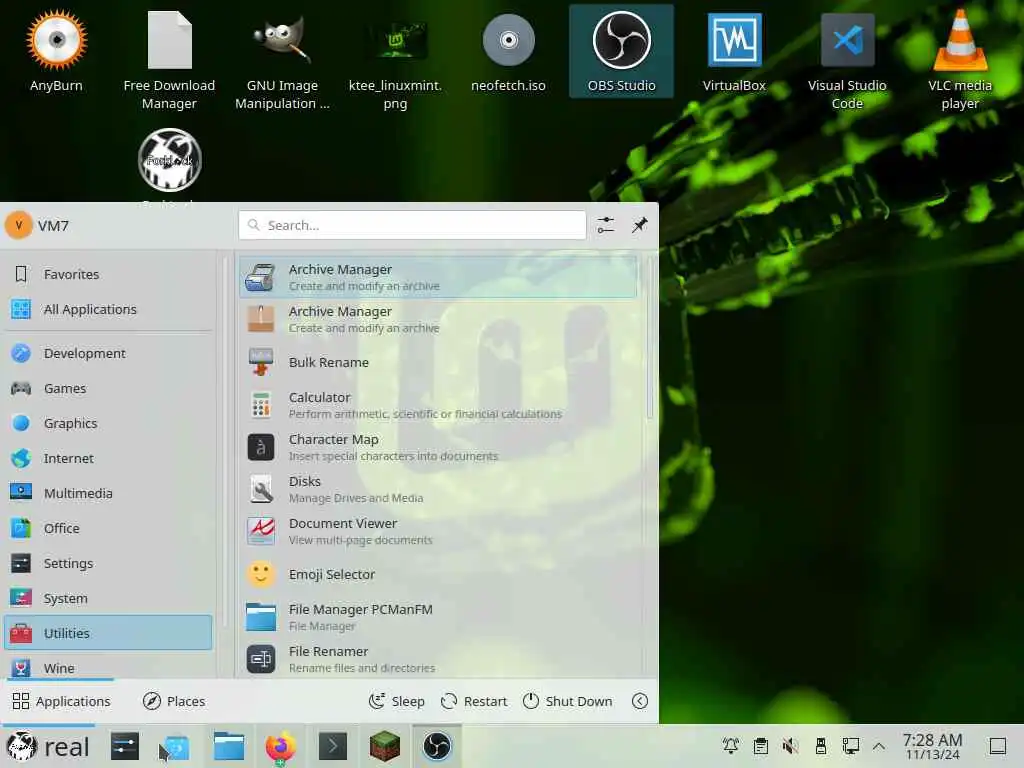The image size is (1024, 768).
Task: Open the Games category
Action: (108, 389)
